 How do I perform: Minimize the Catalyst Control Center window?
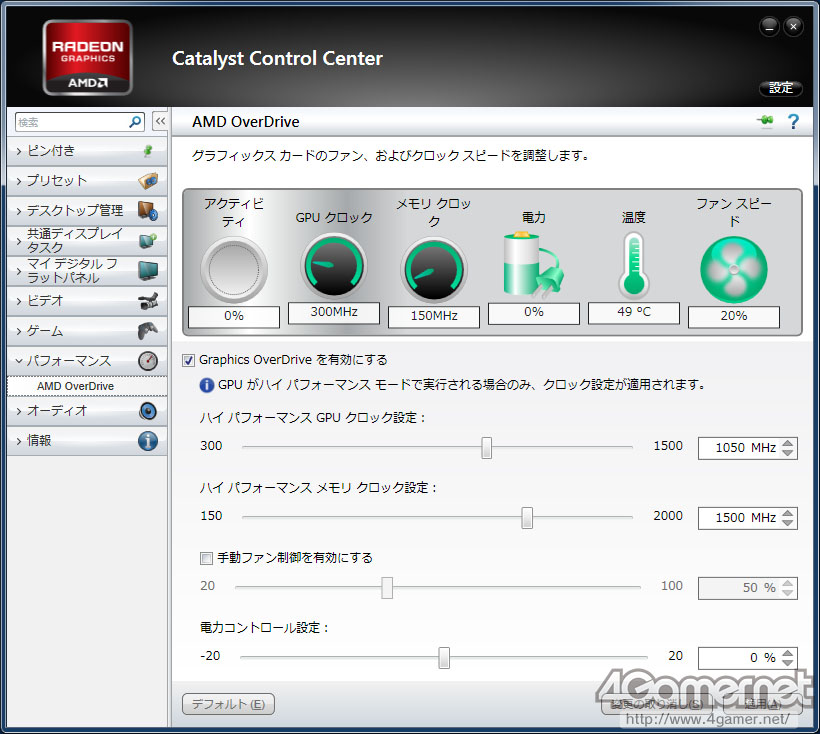[769, 27]
